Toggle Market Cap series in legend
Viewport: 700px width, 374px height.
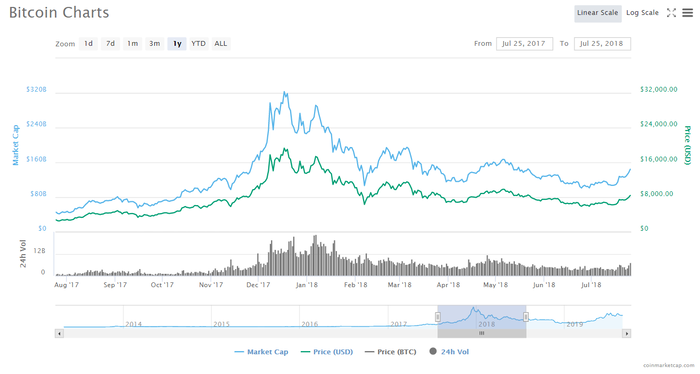tap(261, 352)
